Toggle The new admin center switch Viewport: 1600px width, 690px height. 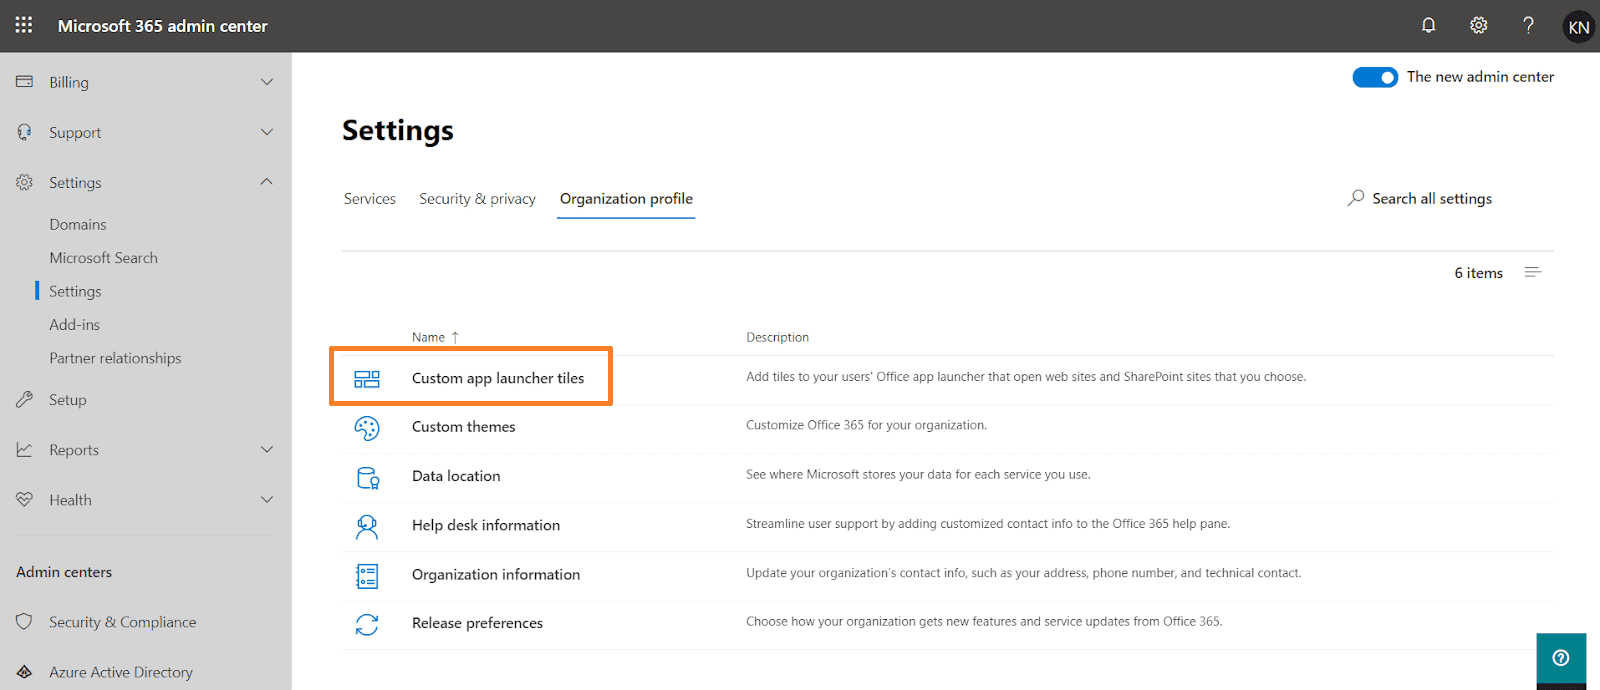tap(1375, 77)
